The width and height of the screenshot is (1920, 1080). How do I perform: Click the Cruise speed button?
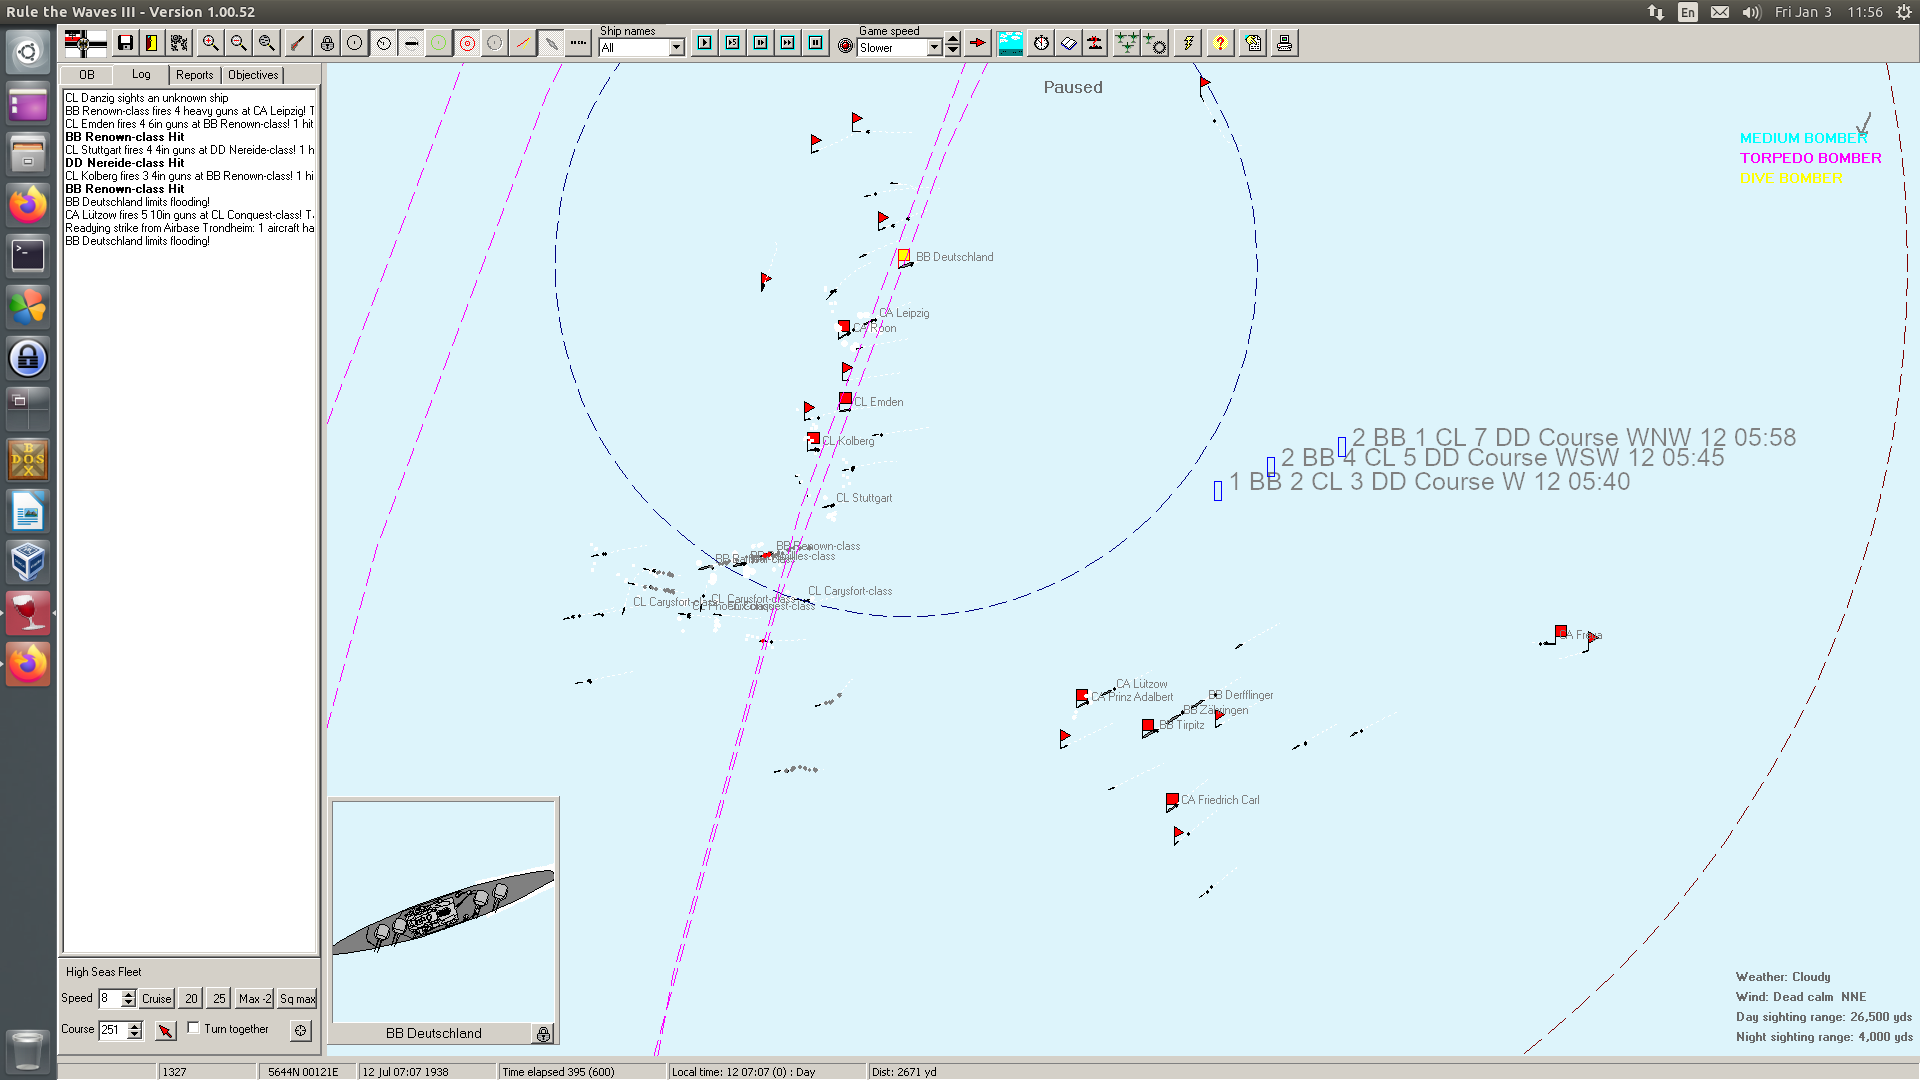(x=156, y=999)
